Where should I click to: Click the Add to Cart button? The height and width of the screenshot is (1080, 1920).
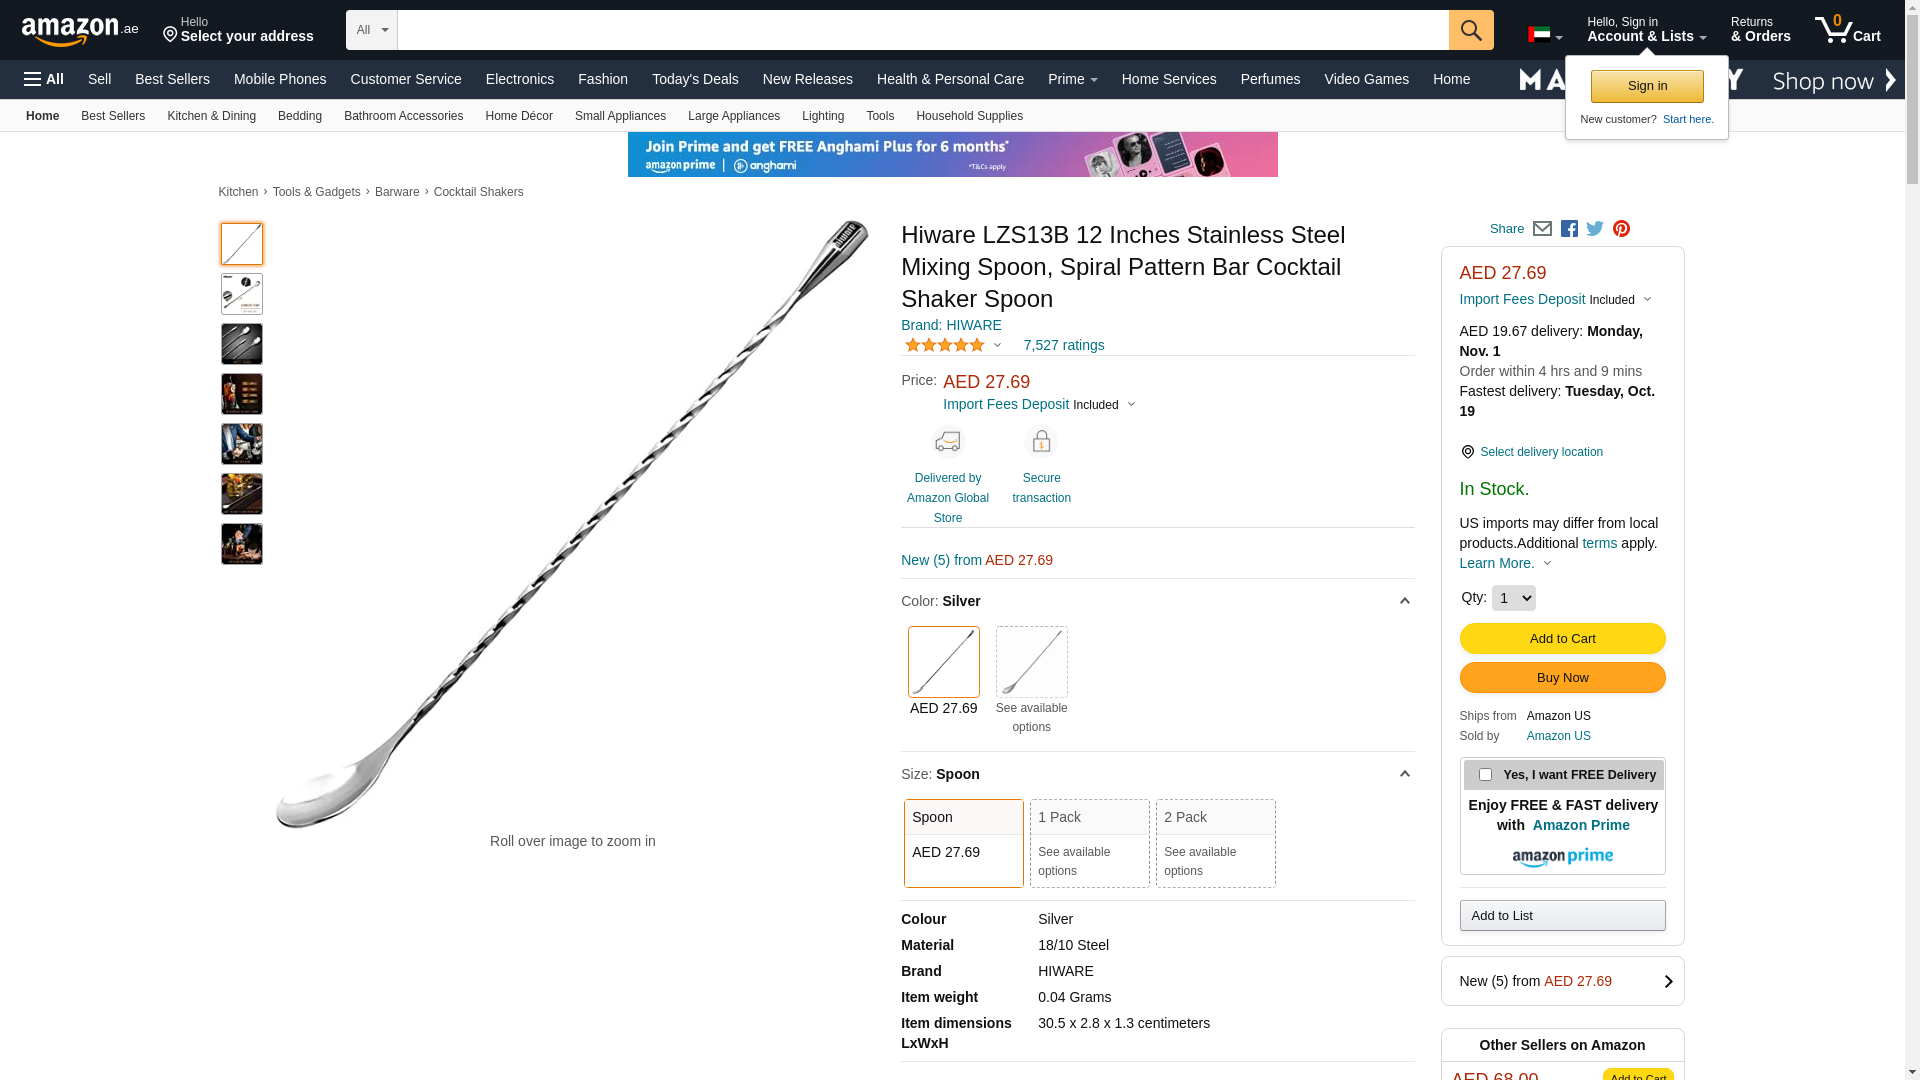click(1562, 639)
